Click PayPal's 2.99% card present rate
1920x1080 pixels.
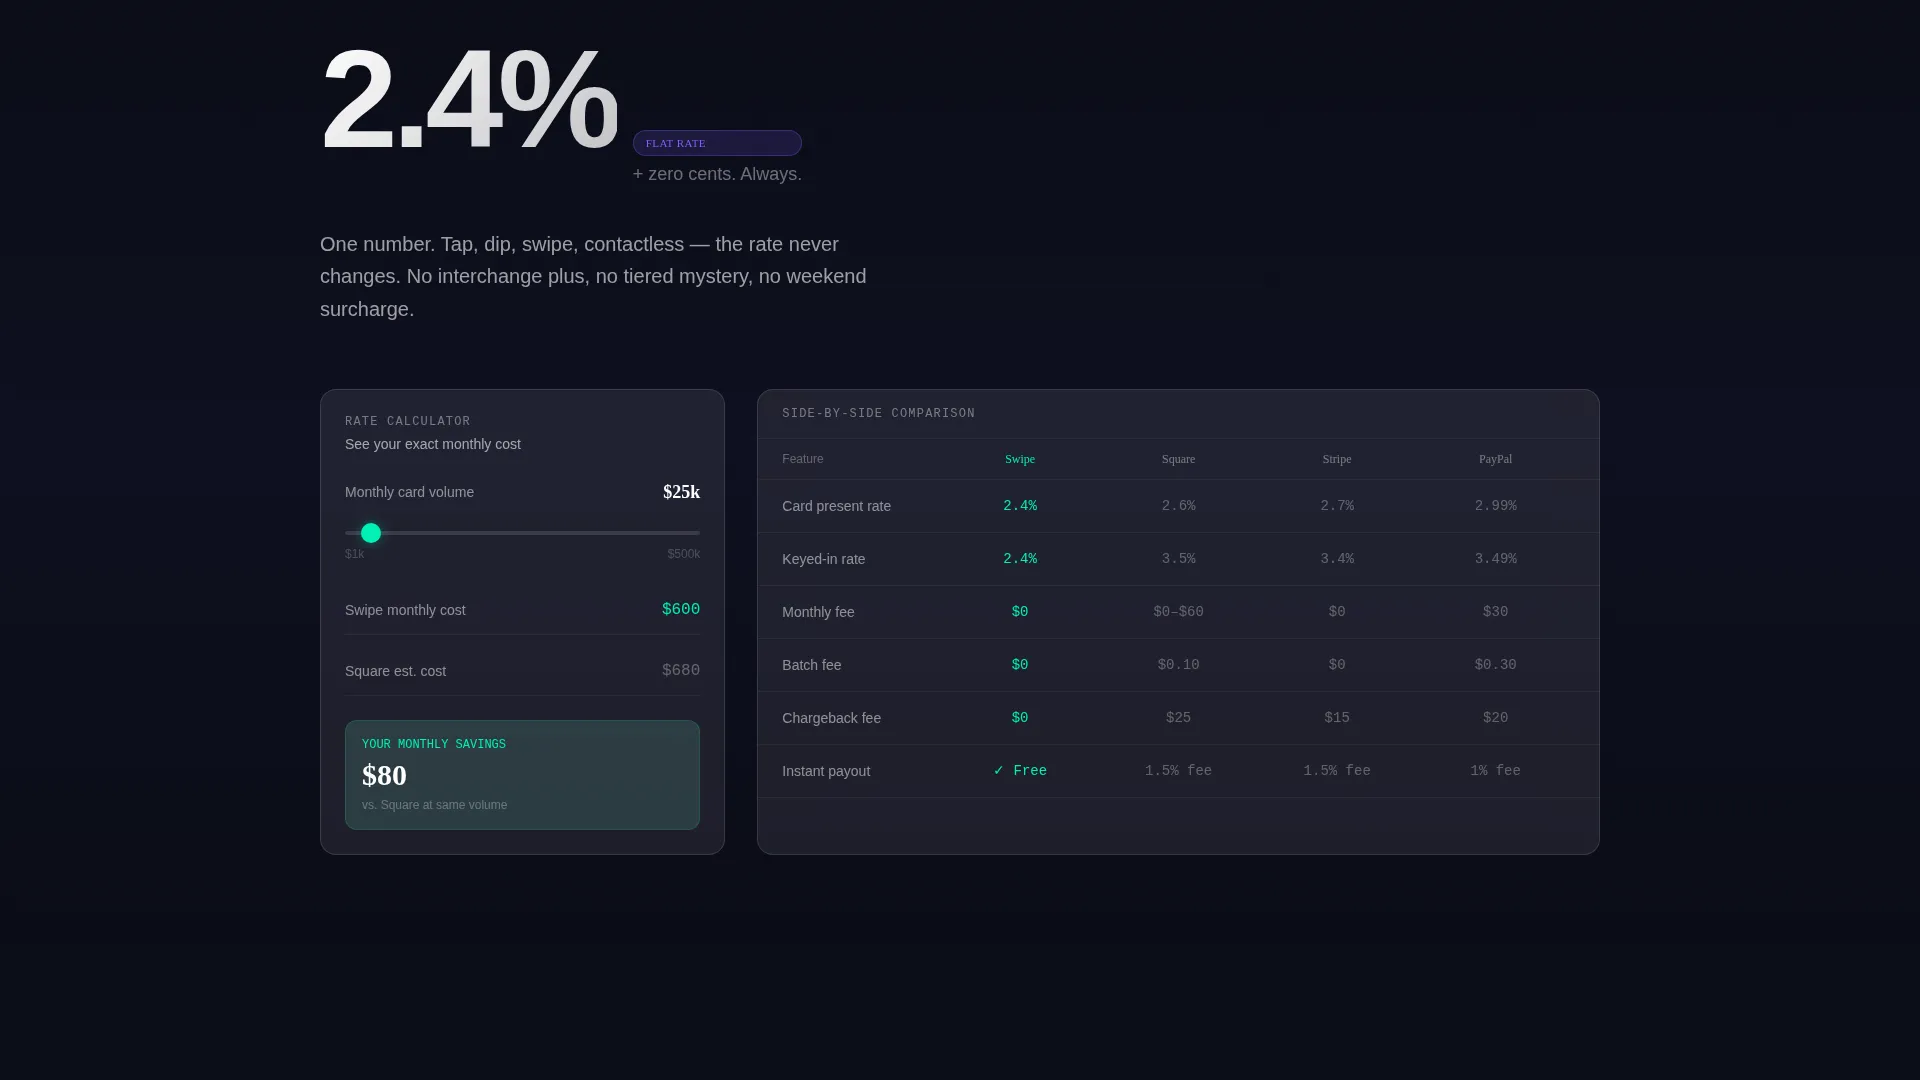click(1495, 506)
